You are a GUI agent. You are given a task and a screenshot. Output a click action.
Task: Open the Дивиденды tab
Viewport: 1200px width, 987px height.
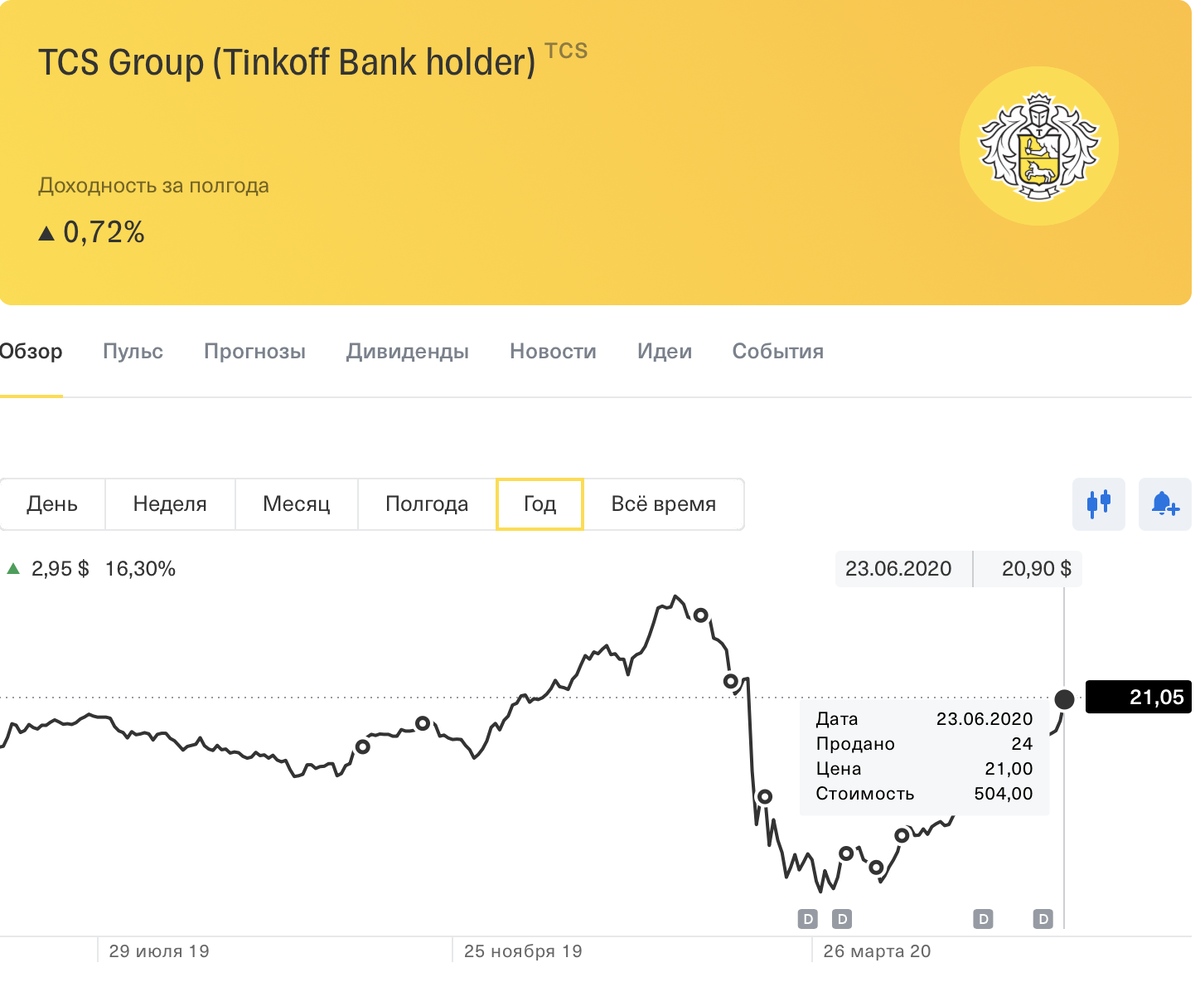[x=408, y=351]
